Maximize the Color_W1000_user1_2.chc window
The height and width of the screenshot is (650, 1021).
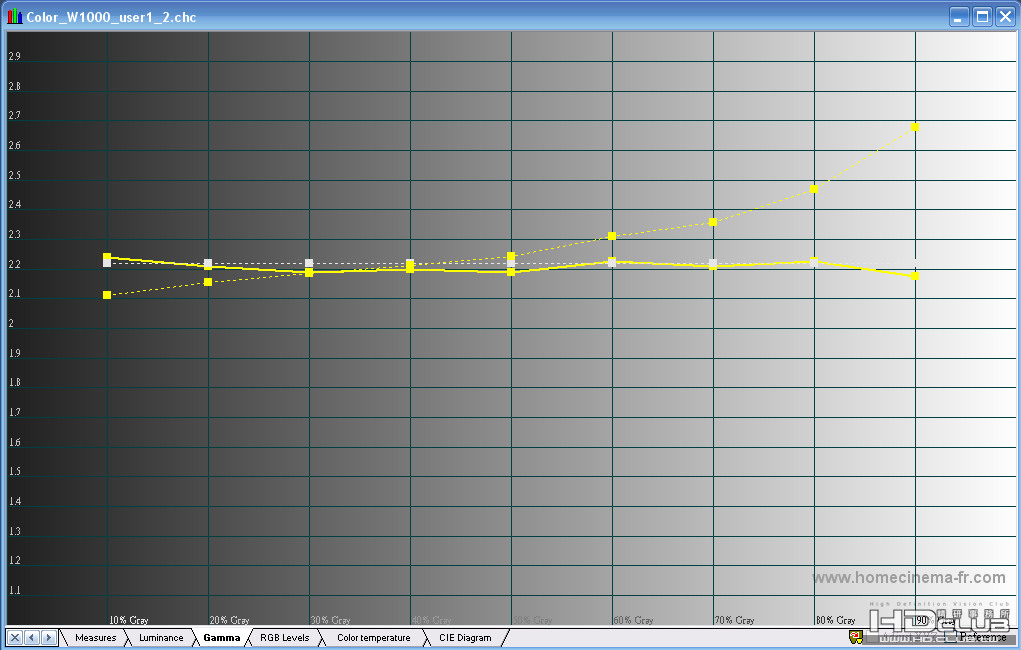[x=982, y=16]
